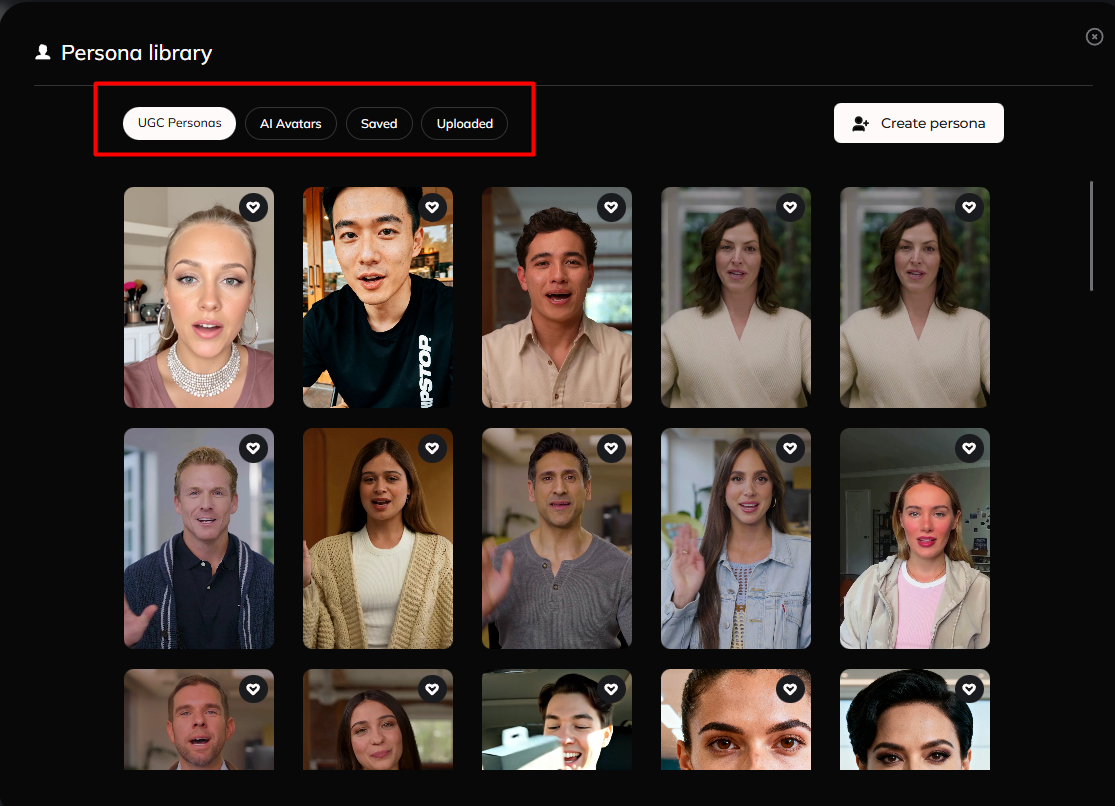Screen dimensions: 1115x806
Task: Toggle heart on freckled woman close-up card
Action: coord(790,689)
